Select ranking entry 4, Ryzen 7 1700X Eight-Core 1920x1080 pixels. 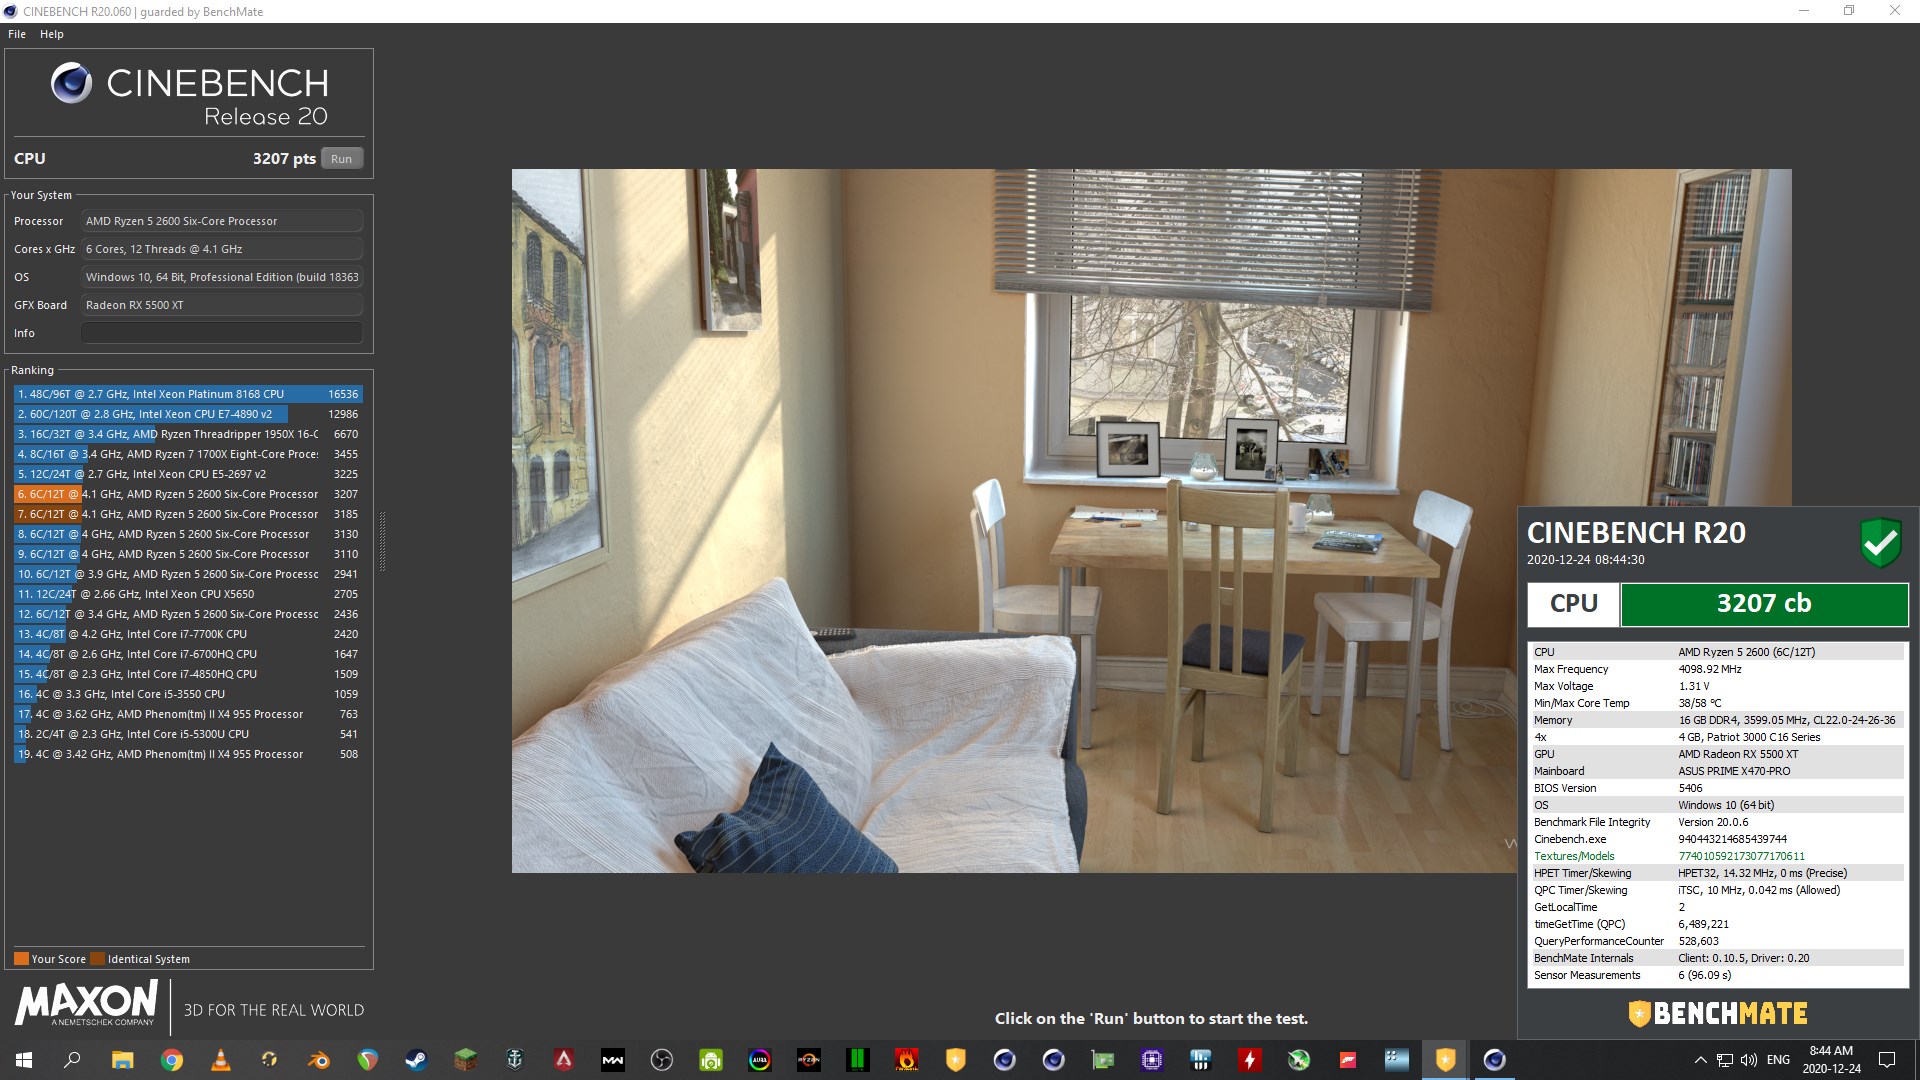[188, 454]
